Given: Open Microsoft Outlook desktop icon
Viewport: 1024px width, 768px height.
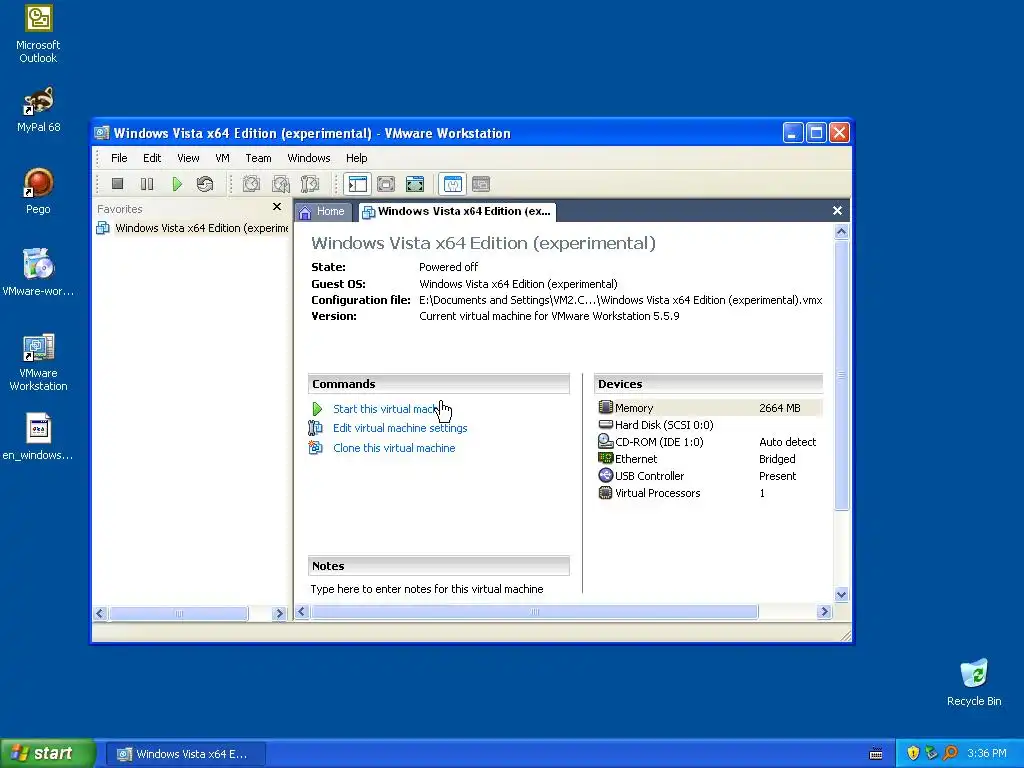Looking at the screenshot, I should 38,34.
